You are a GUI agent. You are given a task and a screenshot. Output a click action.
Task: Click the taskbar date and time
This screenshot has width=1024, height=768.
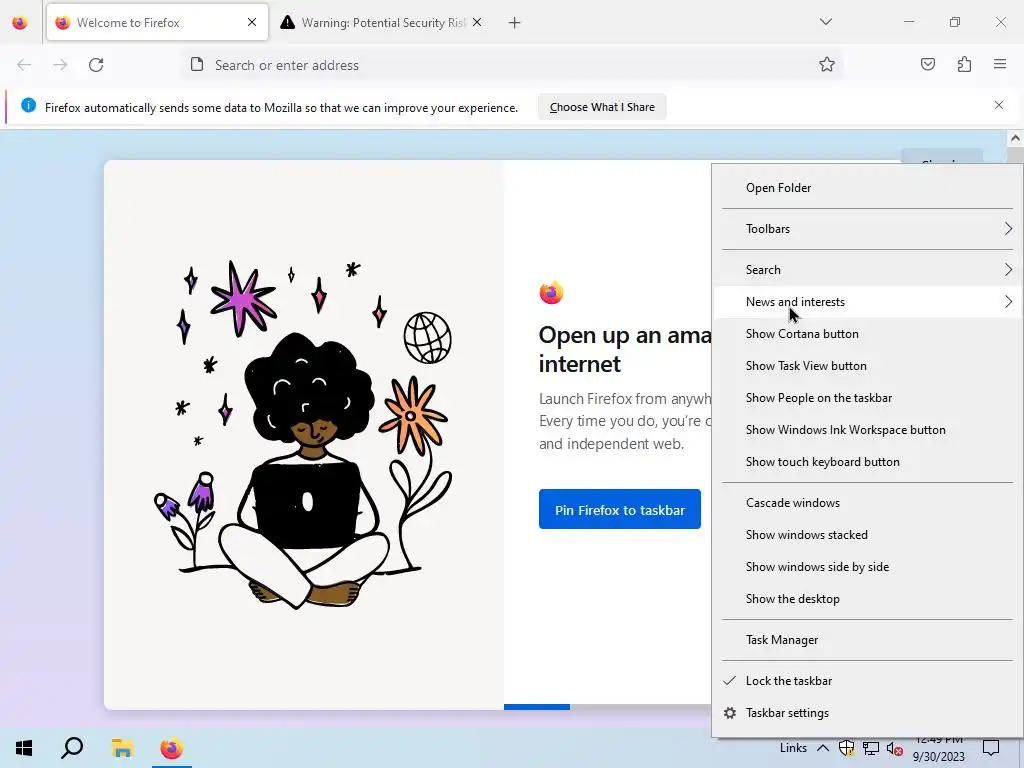[938, 748]
